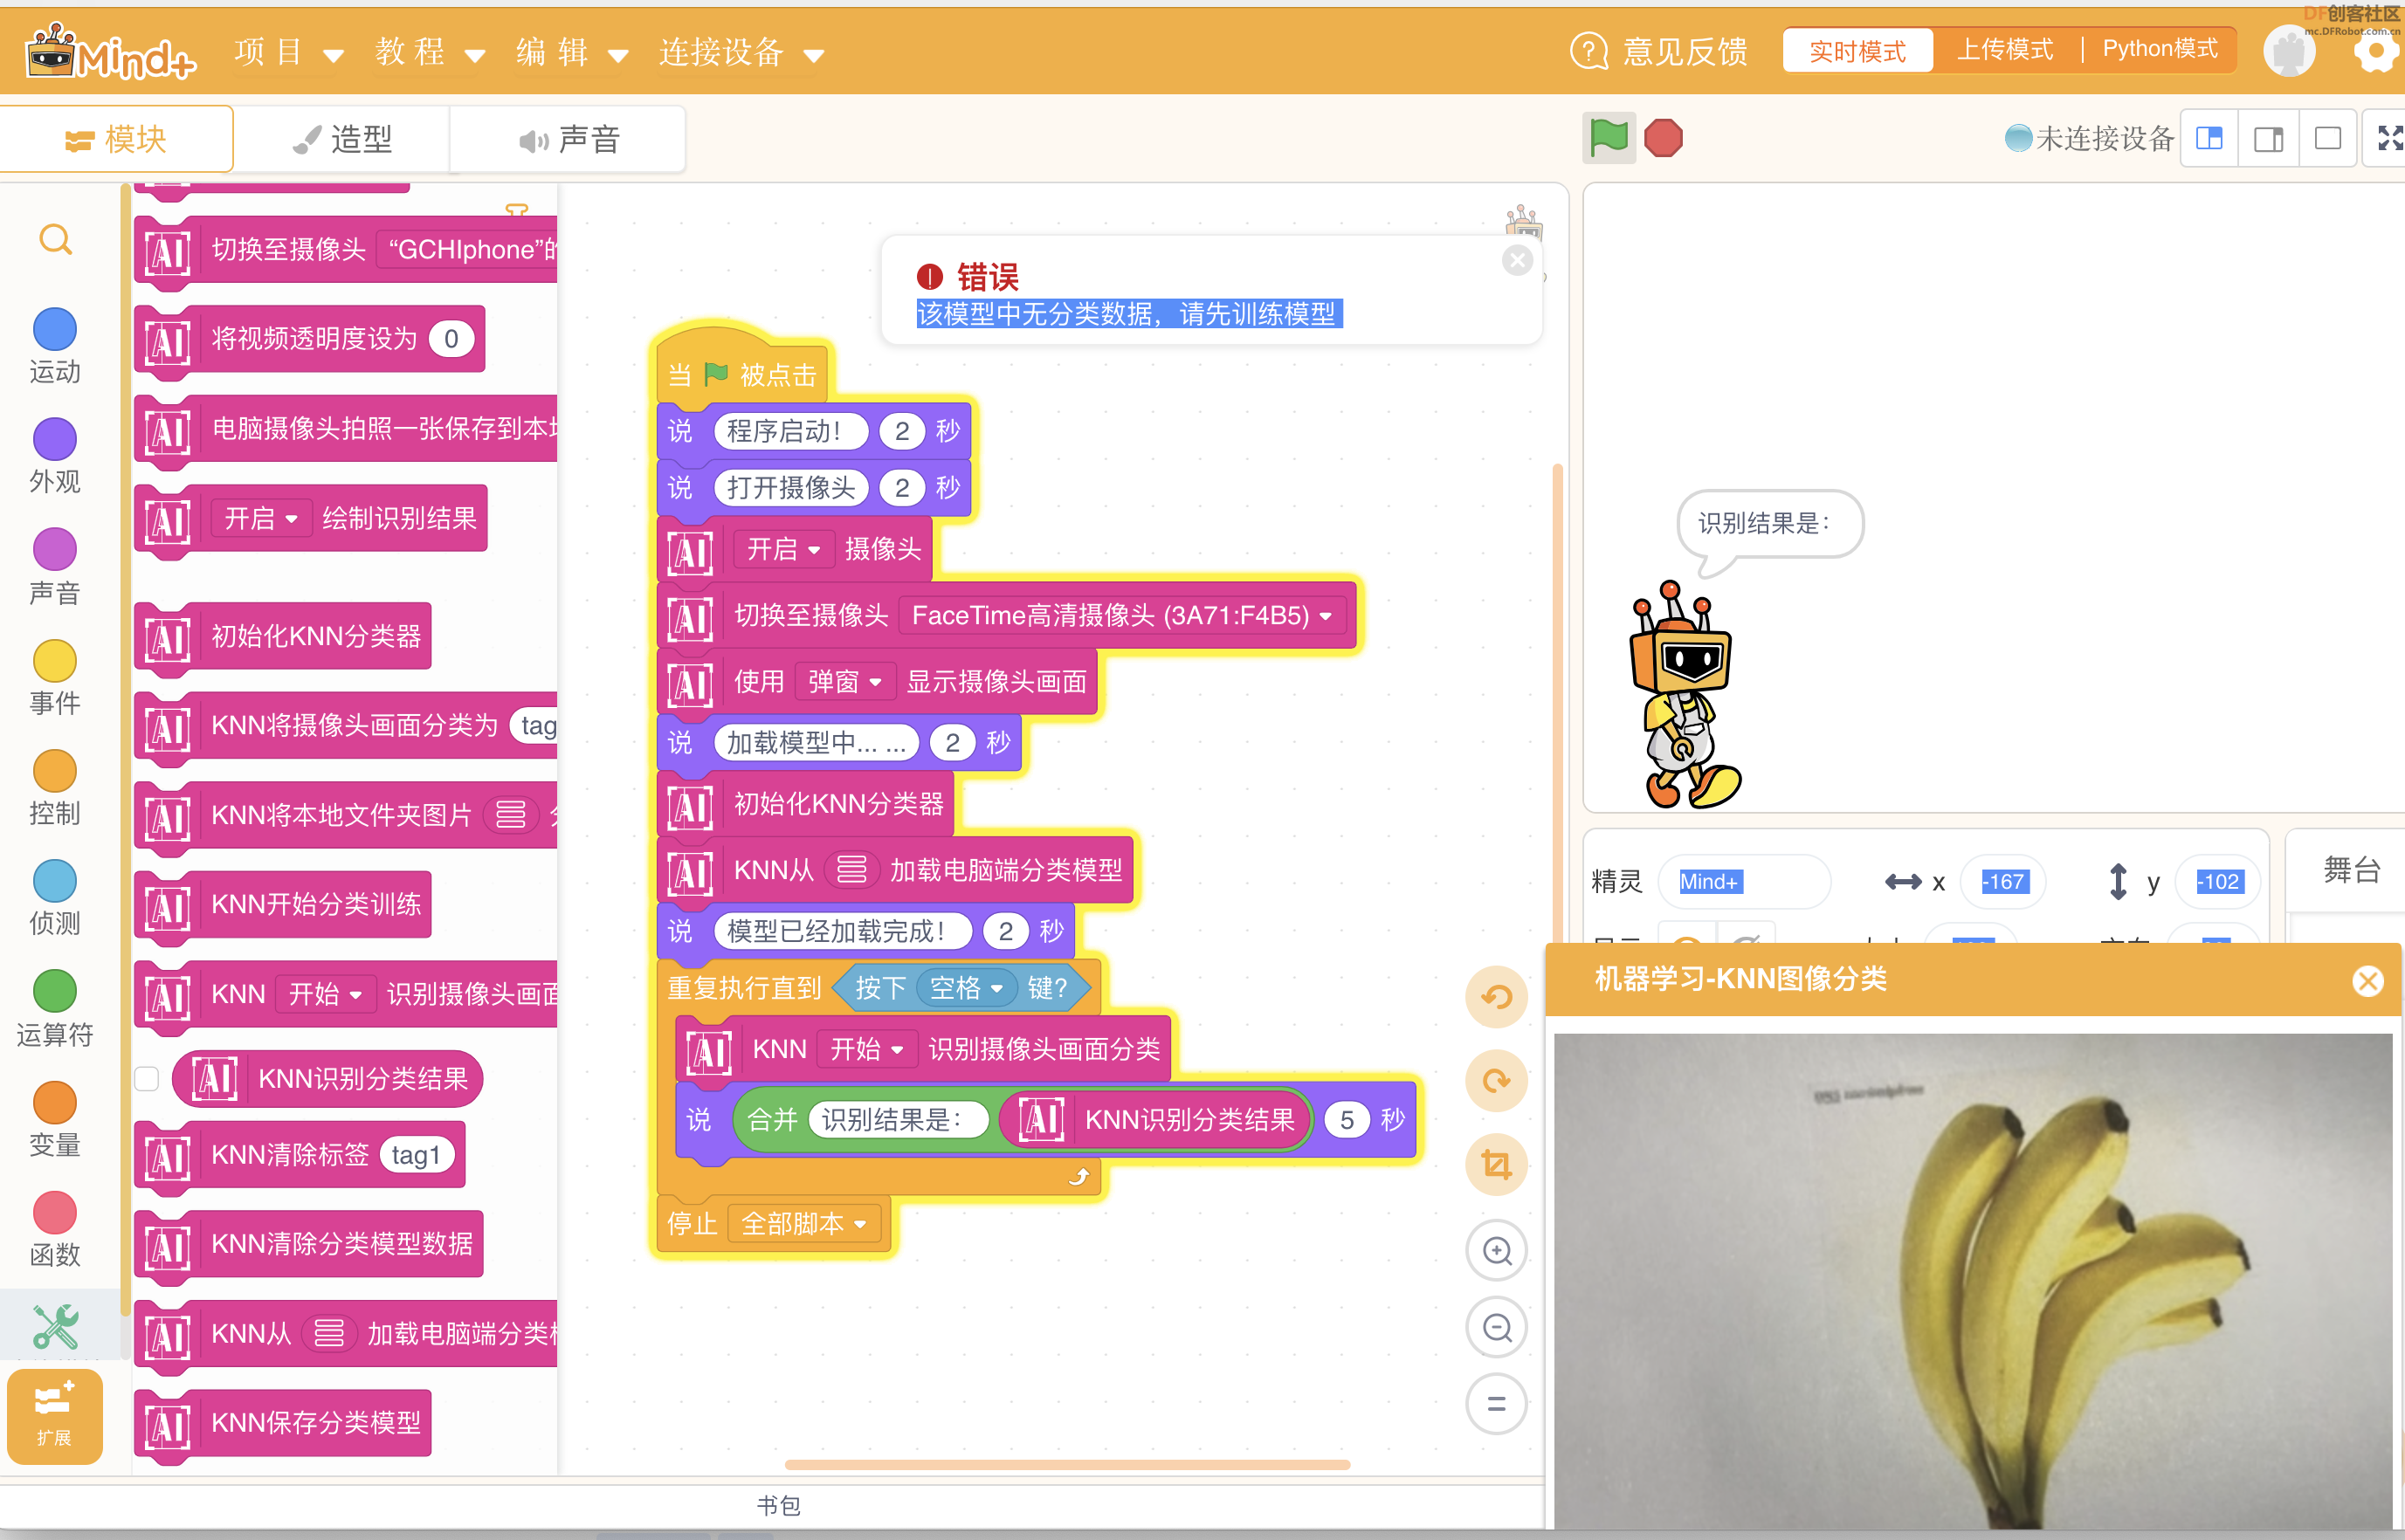Expand the 全部脚本 stop dropdown

point(803,1223)
